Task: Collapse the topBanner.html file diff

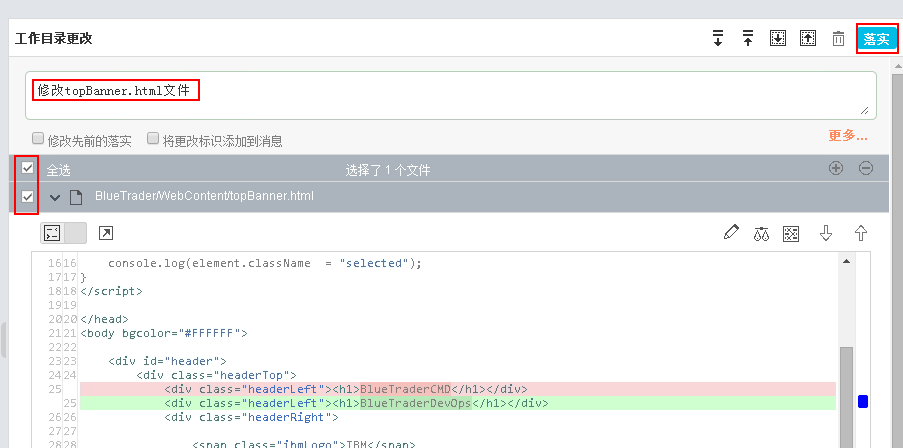Action: point(55,197)
